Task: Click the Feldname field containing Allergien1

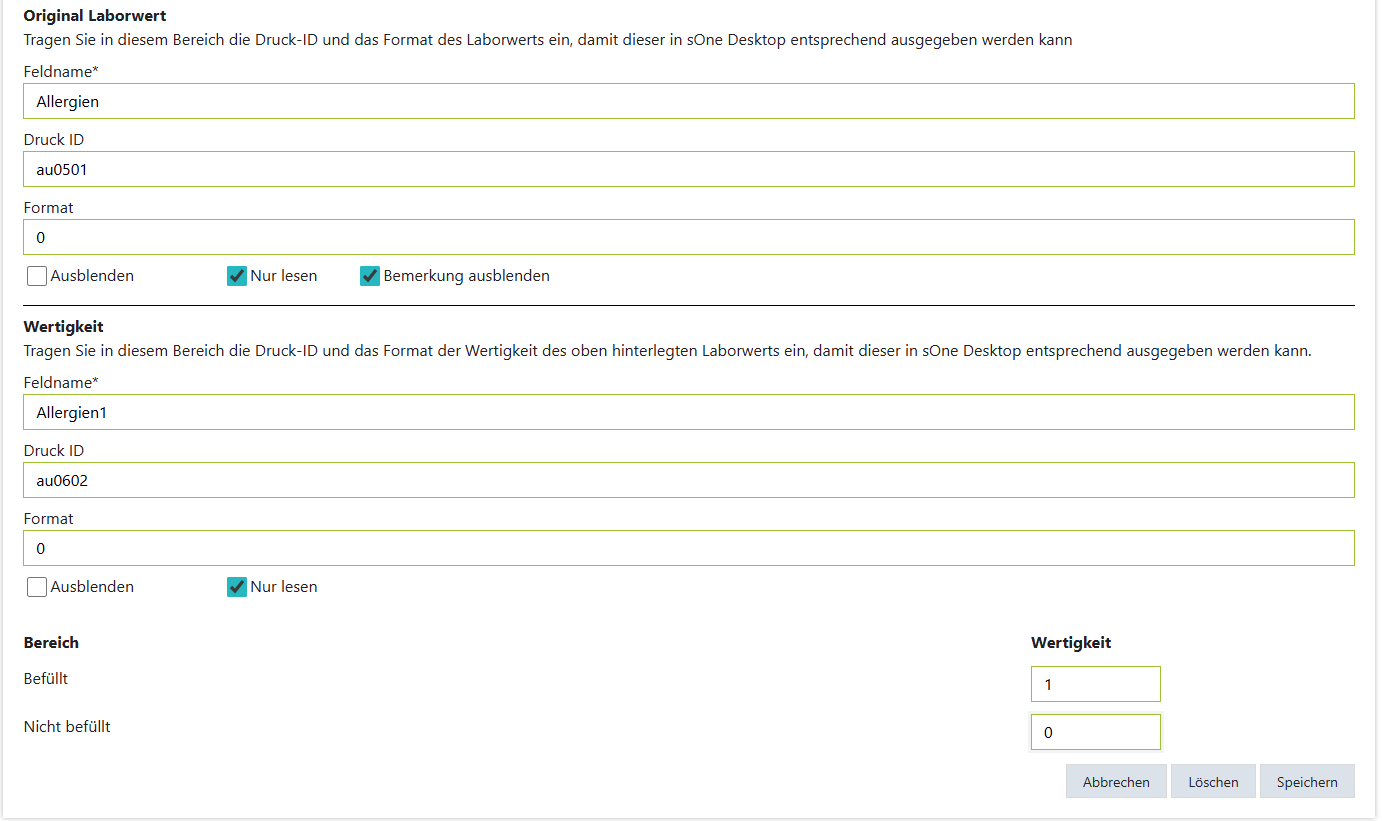Action: [x=688, y=412]
